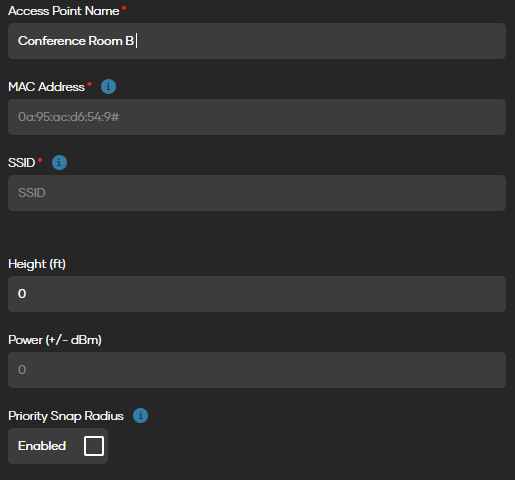
Task: Click the red asterisk after Access Point Name
Action: 124,7
